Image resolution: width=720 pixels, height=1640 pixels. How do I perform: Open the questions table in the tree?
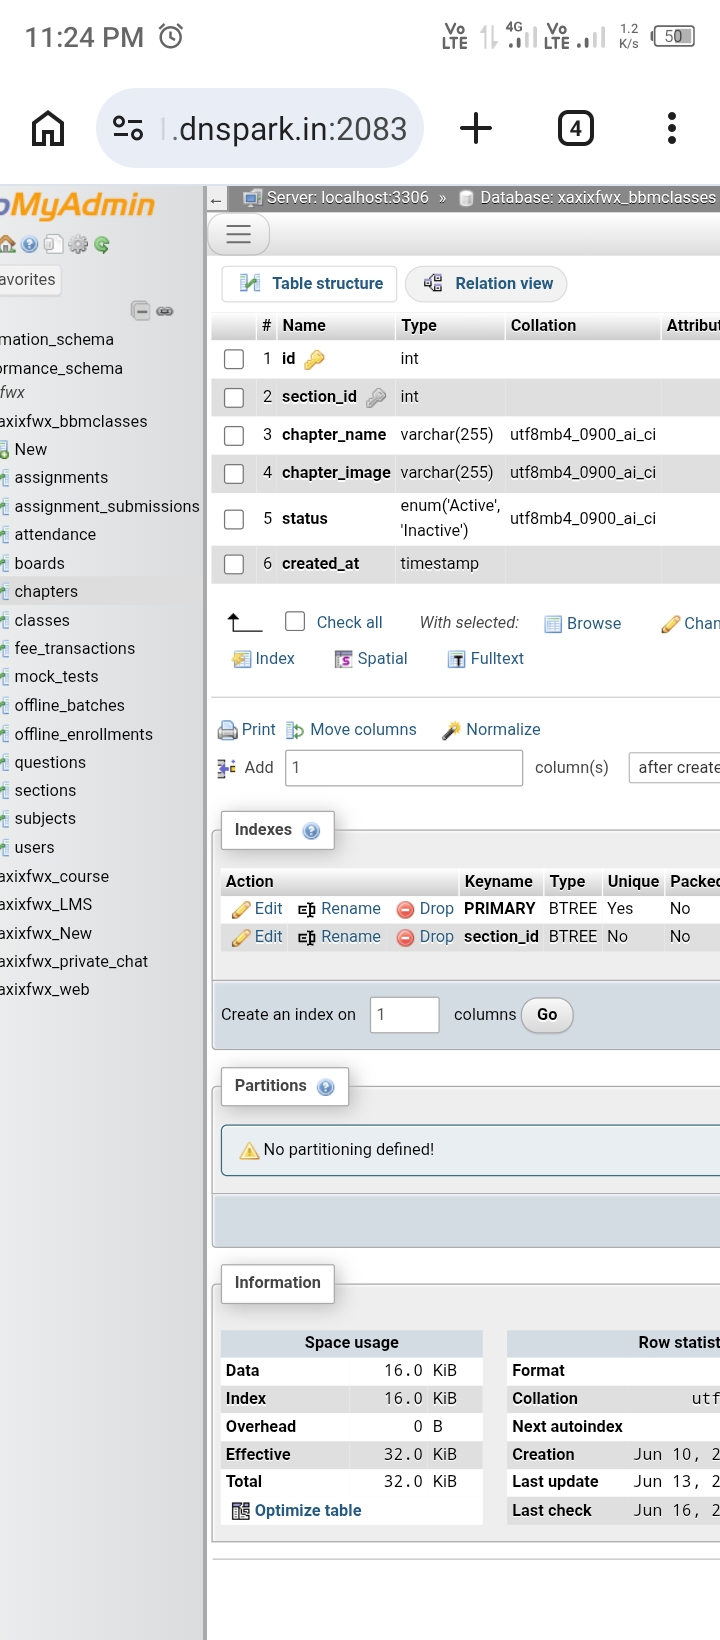50,763
